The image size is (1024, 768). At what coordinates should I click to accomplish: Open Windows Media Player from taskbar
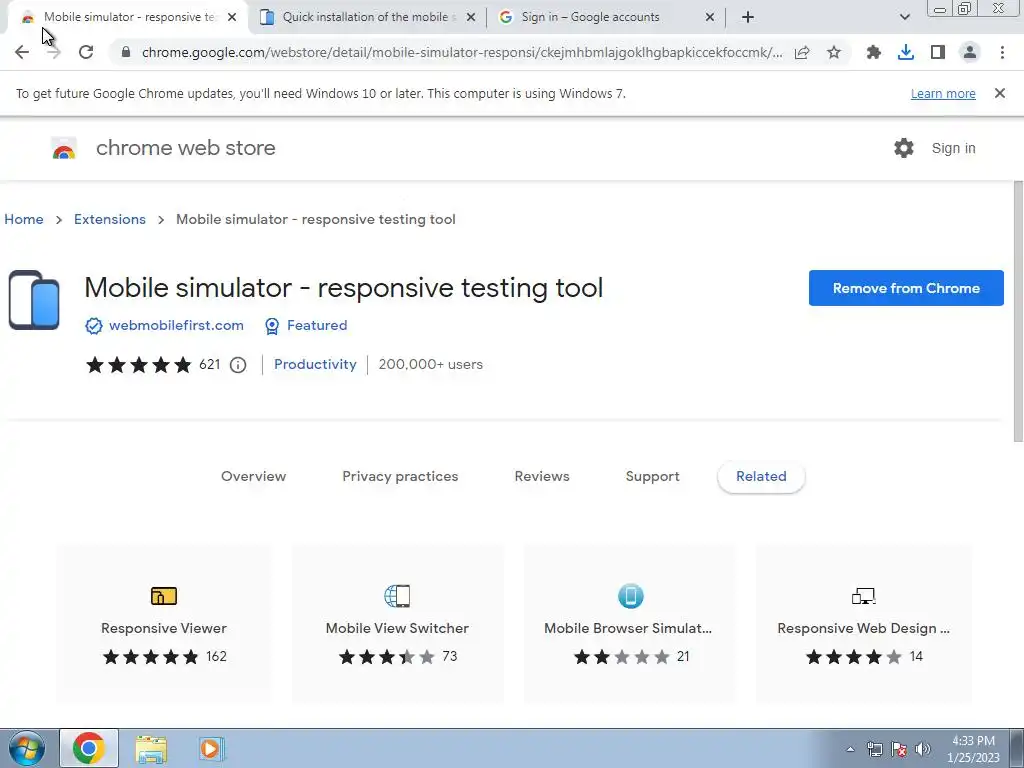pyautogui.click(x=212, y=748)
